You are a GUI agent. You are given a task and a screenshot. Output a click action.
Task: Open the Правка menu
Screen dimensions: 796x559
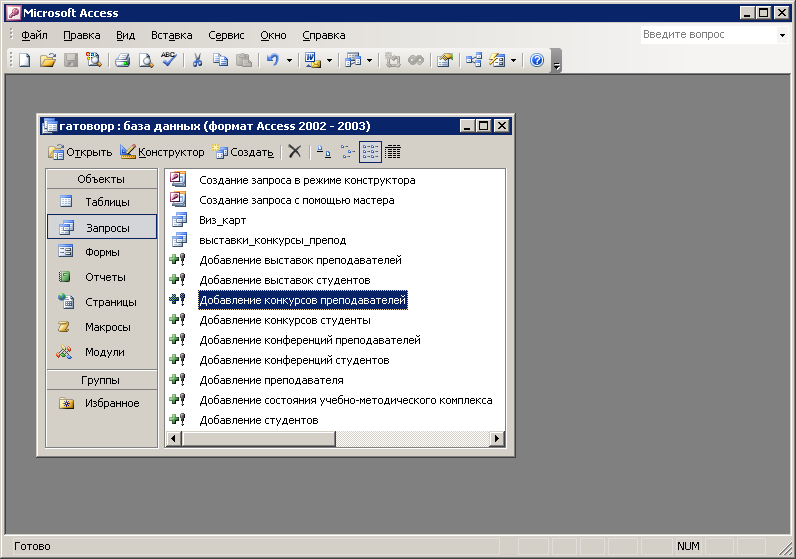[82, 35]
